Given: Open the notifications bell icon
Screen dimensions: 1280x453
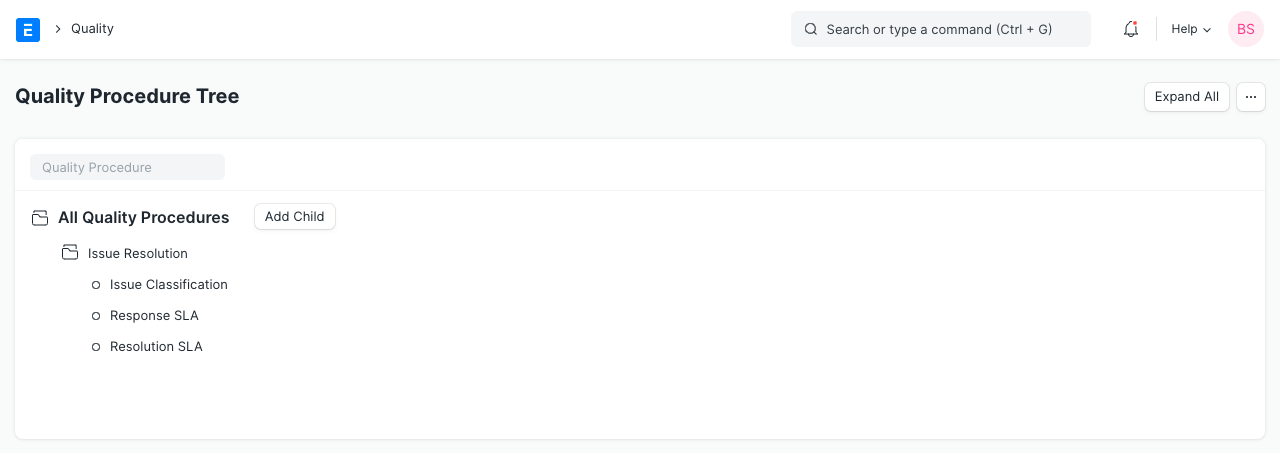Looking at the screenshot, I should [1131, 29].
